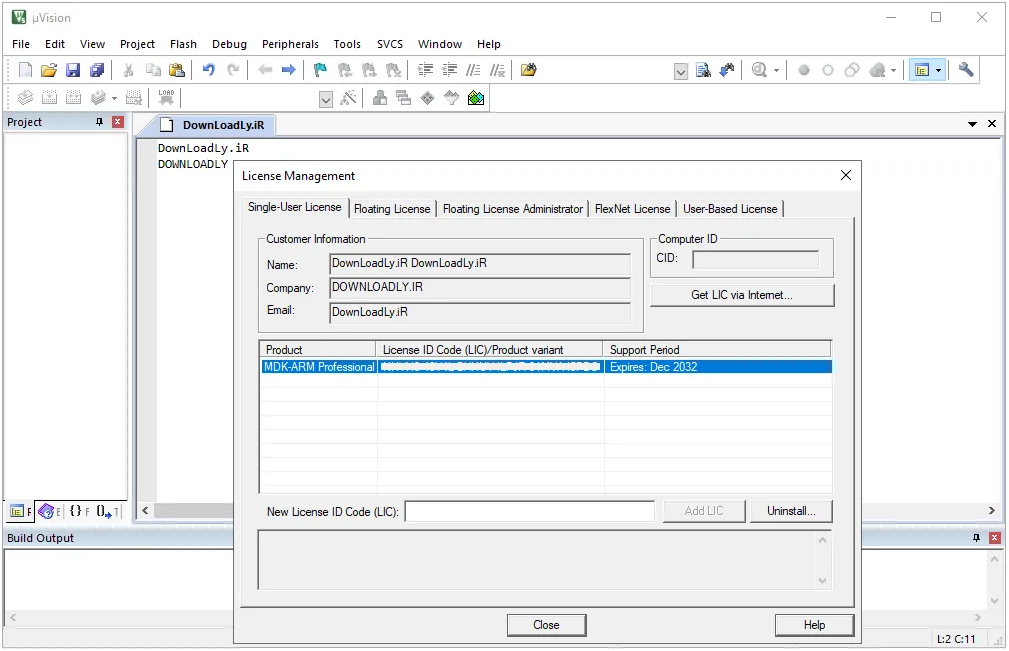Open the SVCS menu

coord(390,44)
